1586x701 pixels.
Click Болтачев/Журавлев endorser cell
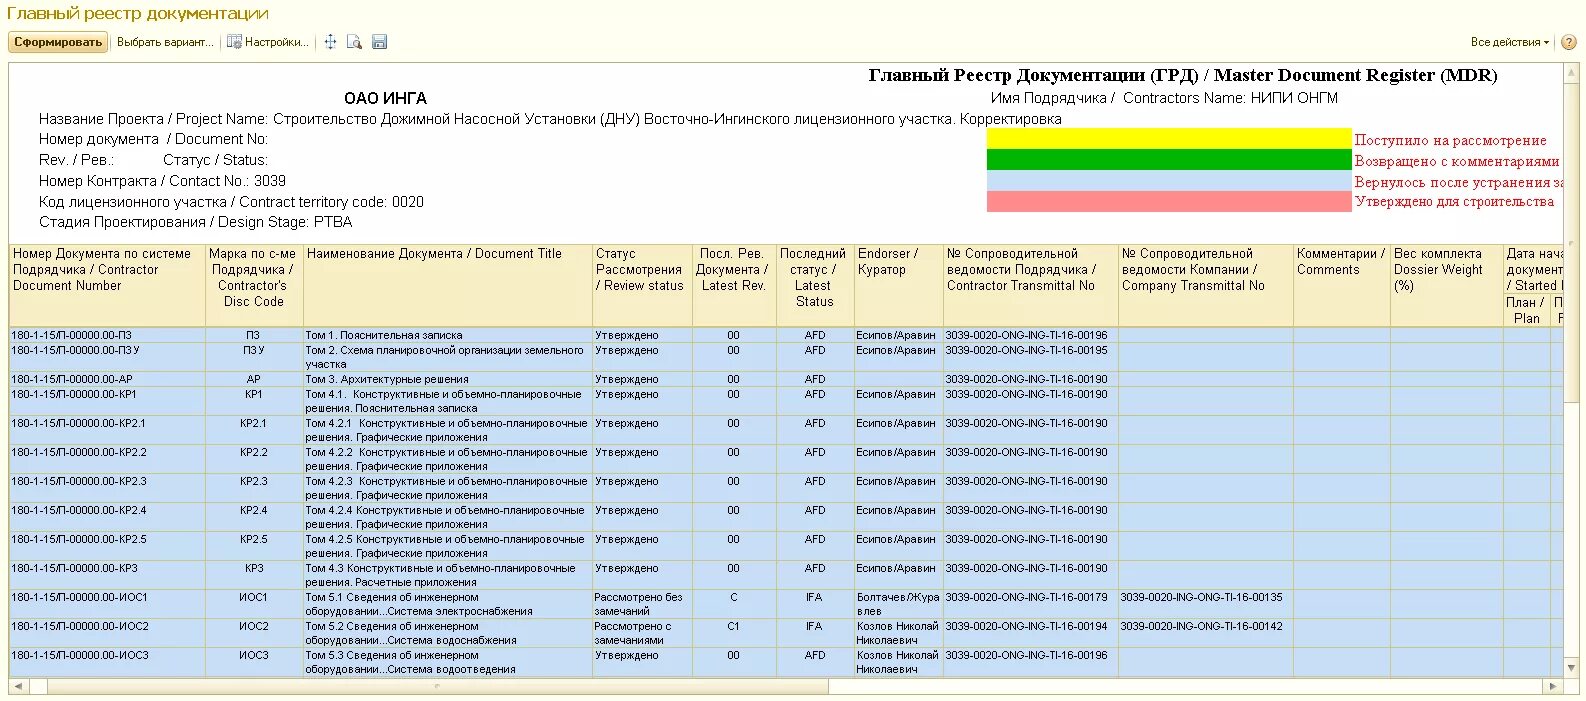point(898,604)
